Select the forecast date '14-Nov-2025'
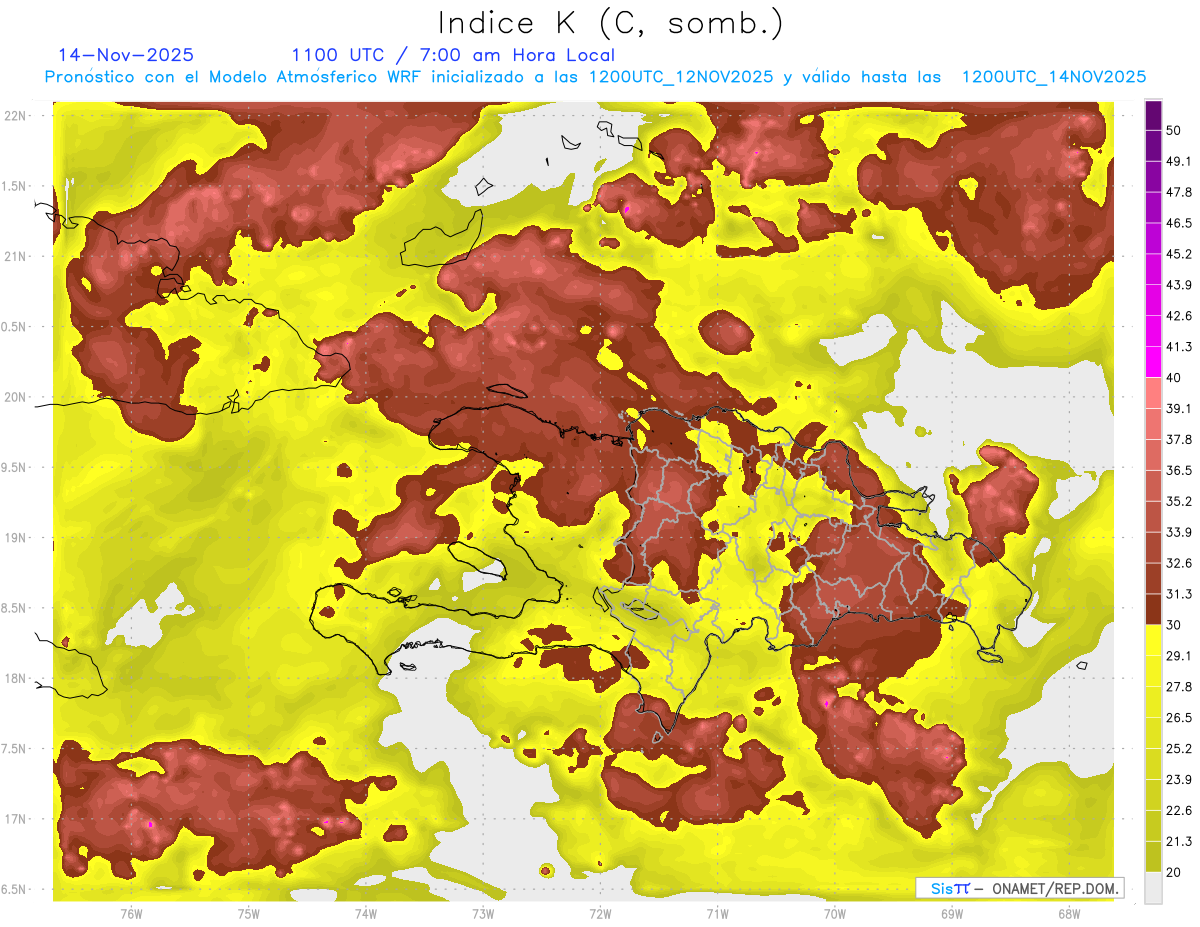This screenshot has width=1200, height=927. pyautogui.click(x=126, y=55)
